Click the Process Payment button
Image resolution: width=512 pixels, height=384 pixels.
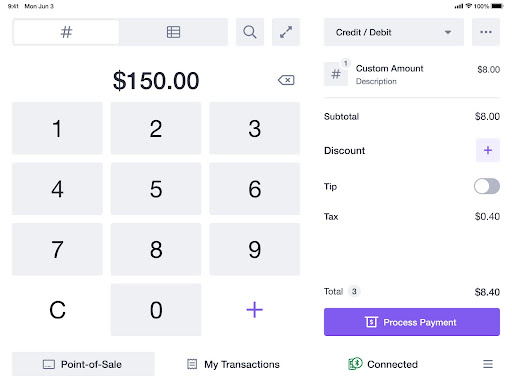[x=412, y=322]
